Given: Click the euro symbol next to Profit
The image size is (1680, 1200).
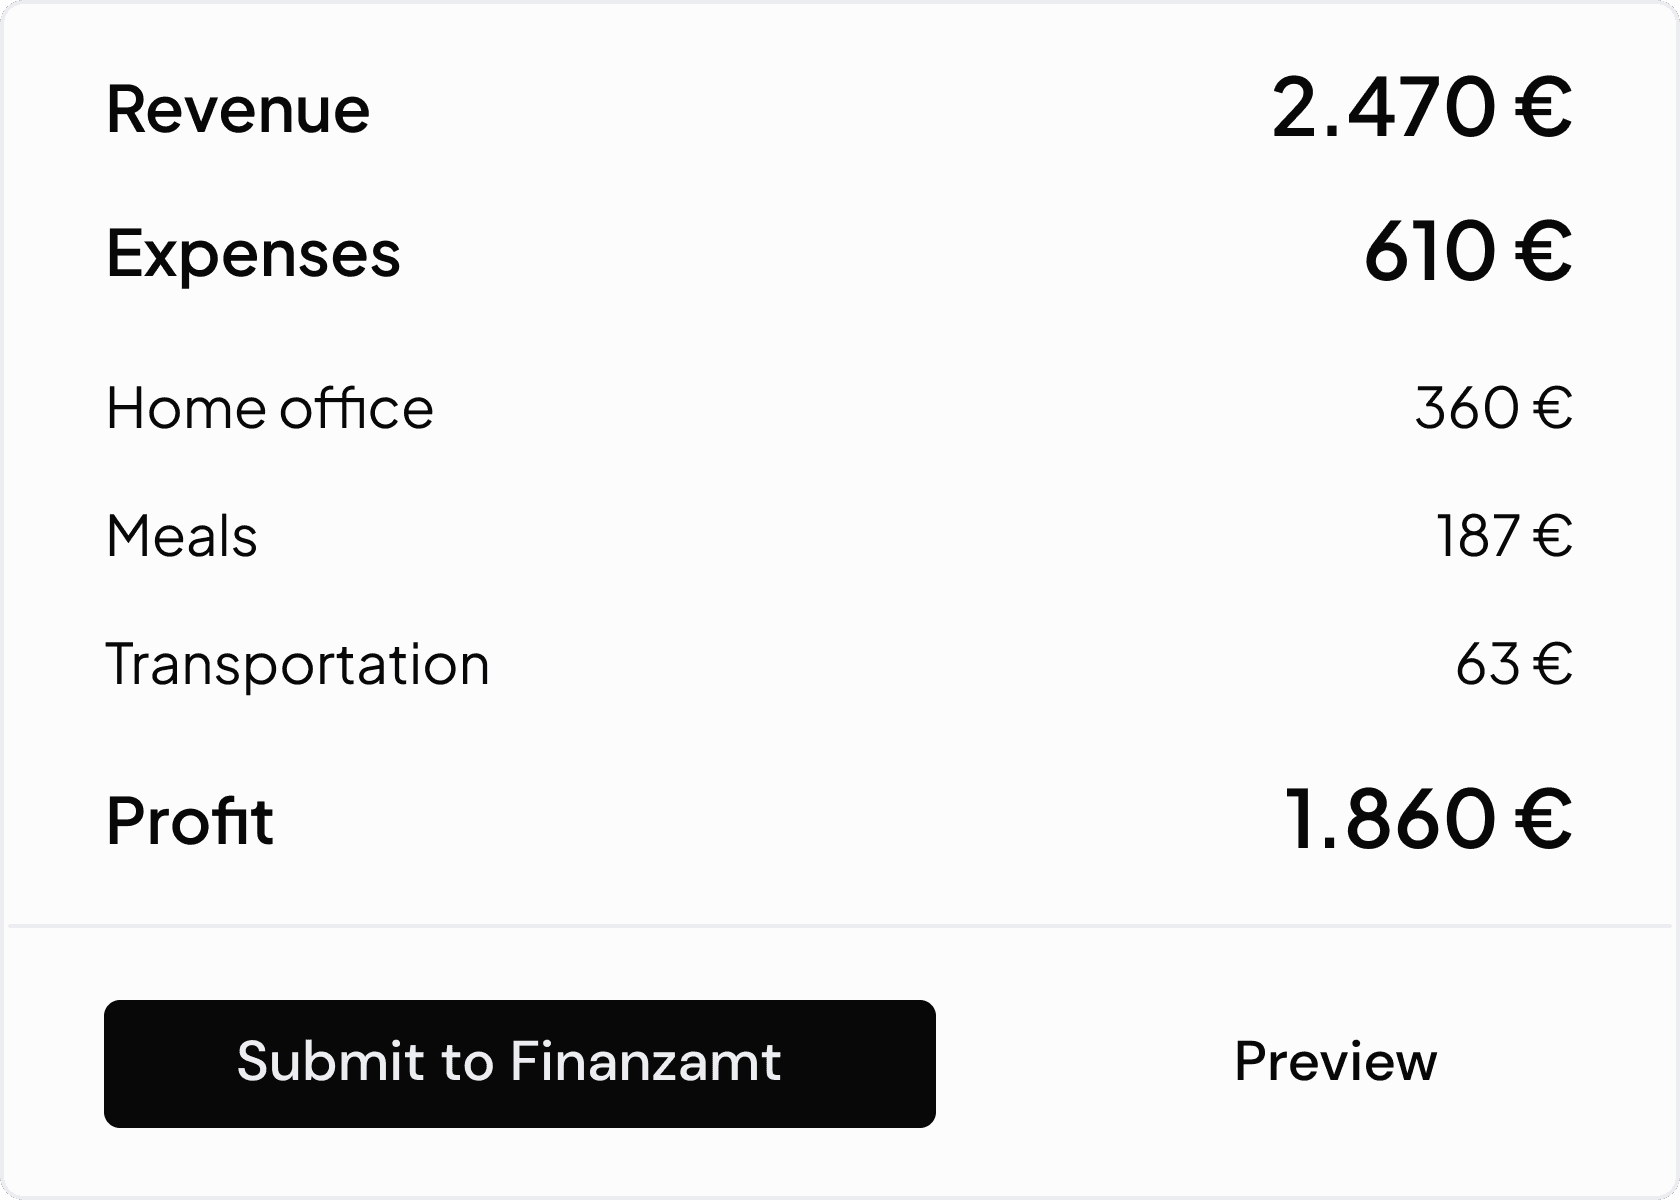Looking at the screenshot, I should point(1543,820).
